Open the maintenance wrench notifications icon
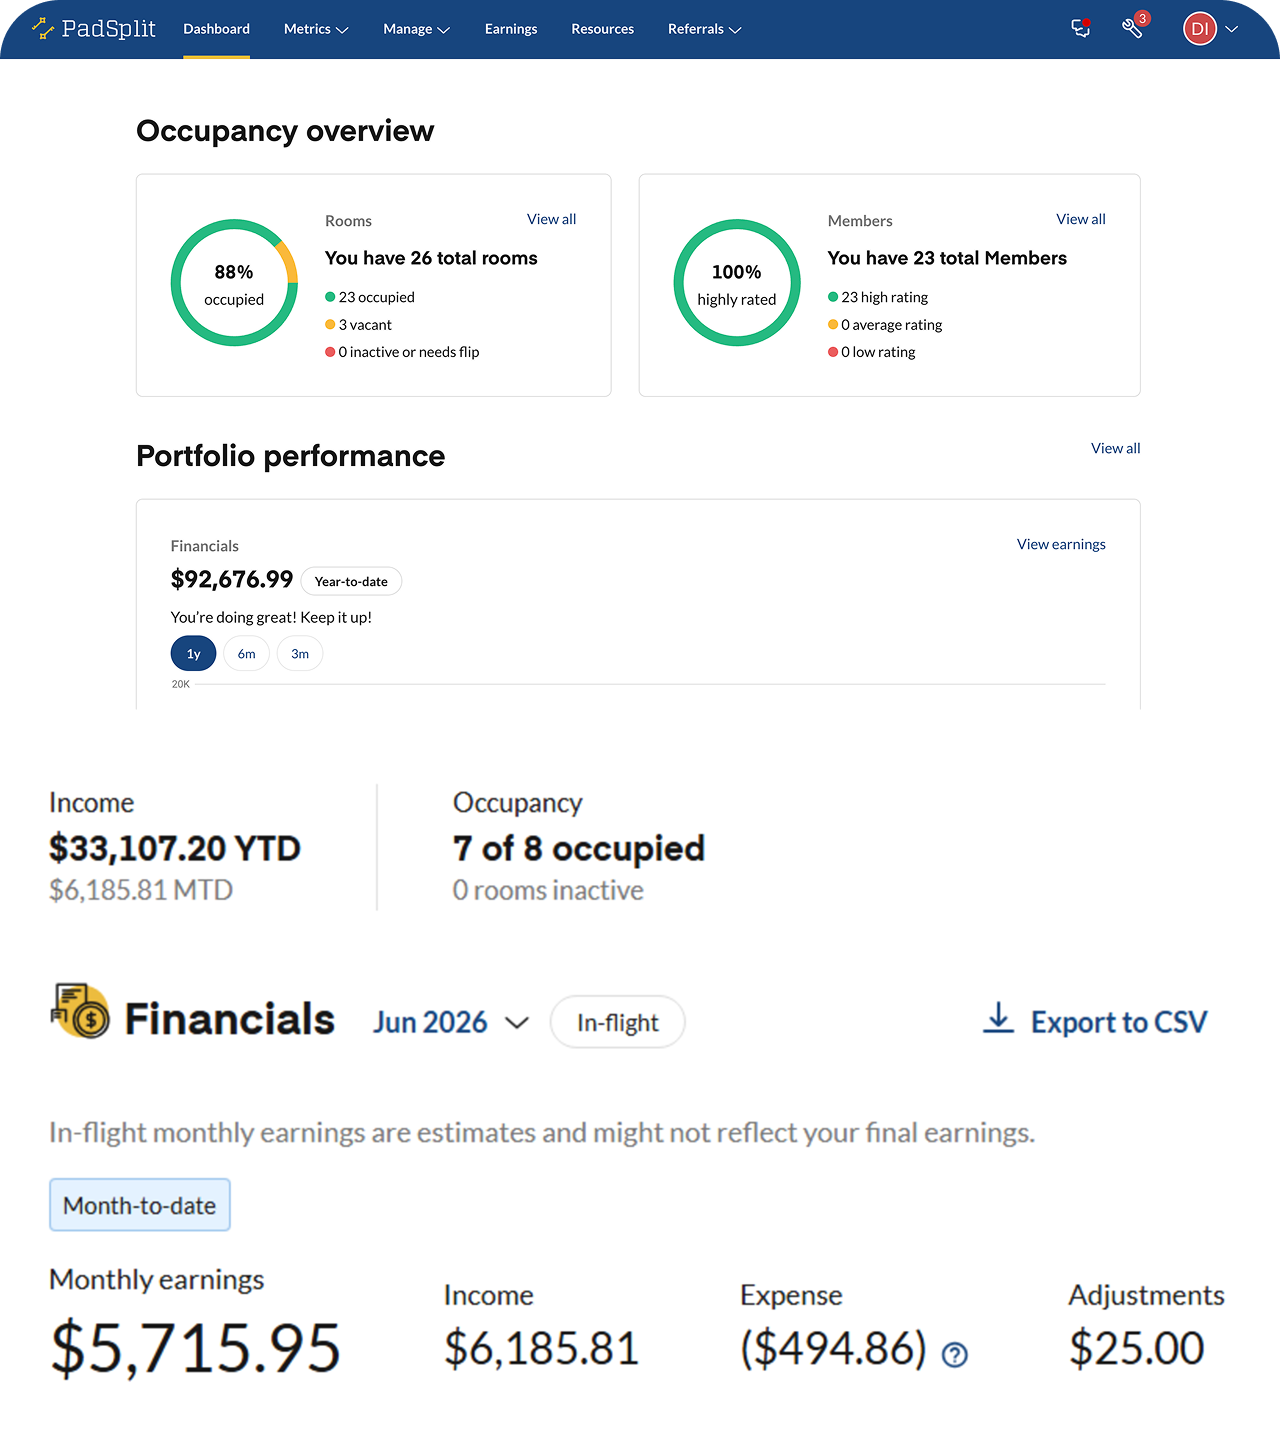Viewport: 1280px width, 1431px height. pyautogui.click(x=1134, y=27)
